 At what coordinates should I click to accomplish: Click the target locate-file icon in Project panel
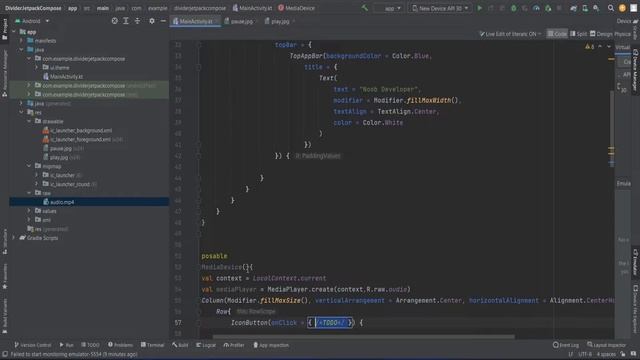pos(115,21)
